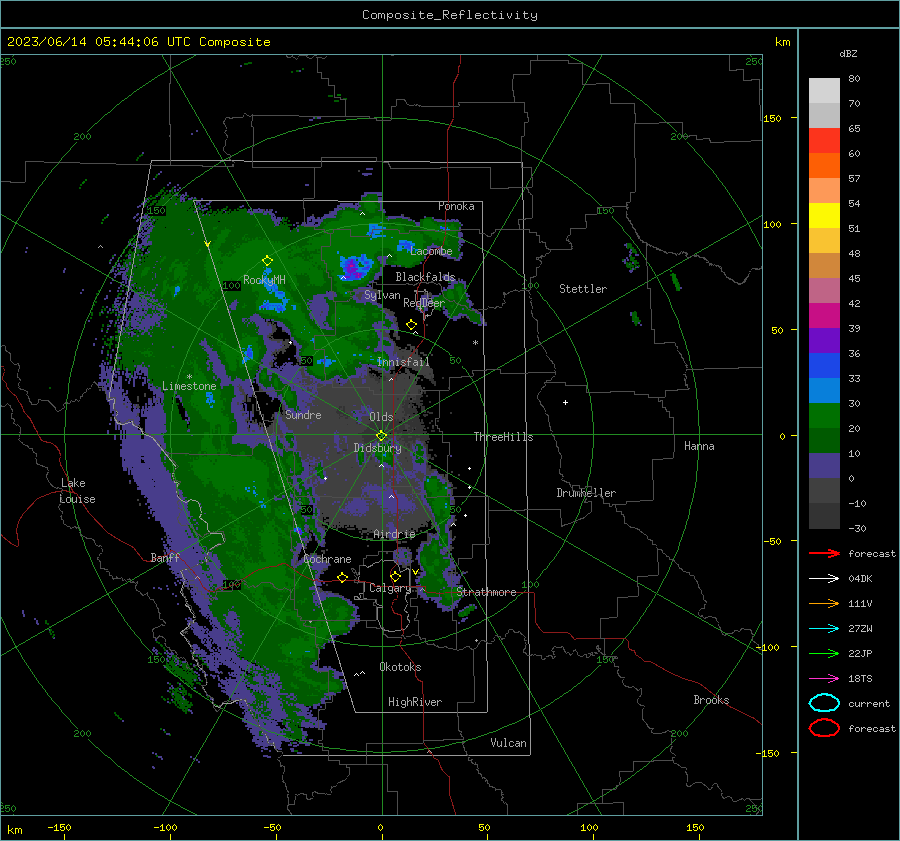Click the Strathmore label

pyautogui.click(x=486, y=592)
